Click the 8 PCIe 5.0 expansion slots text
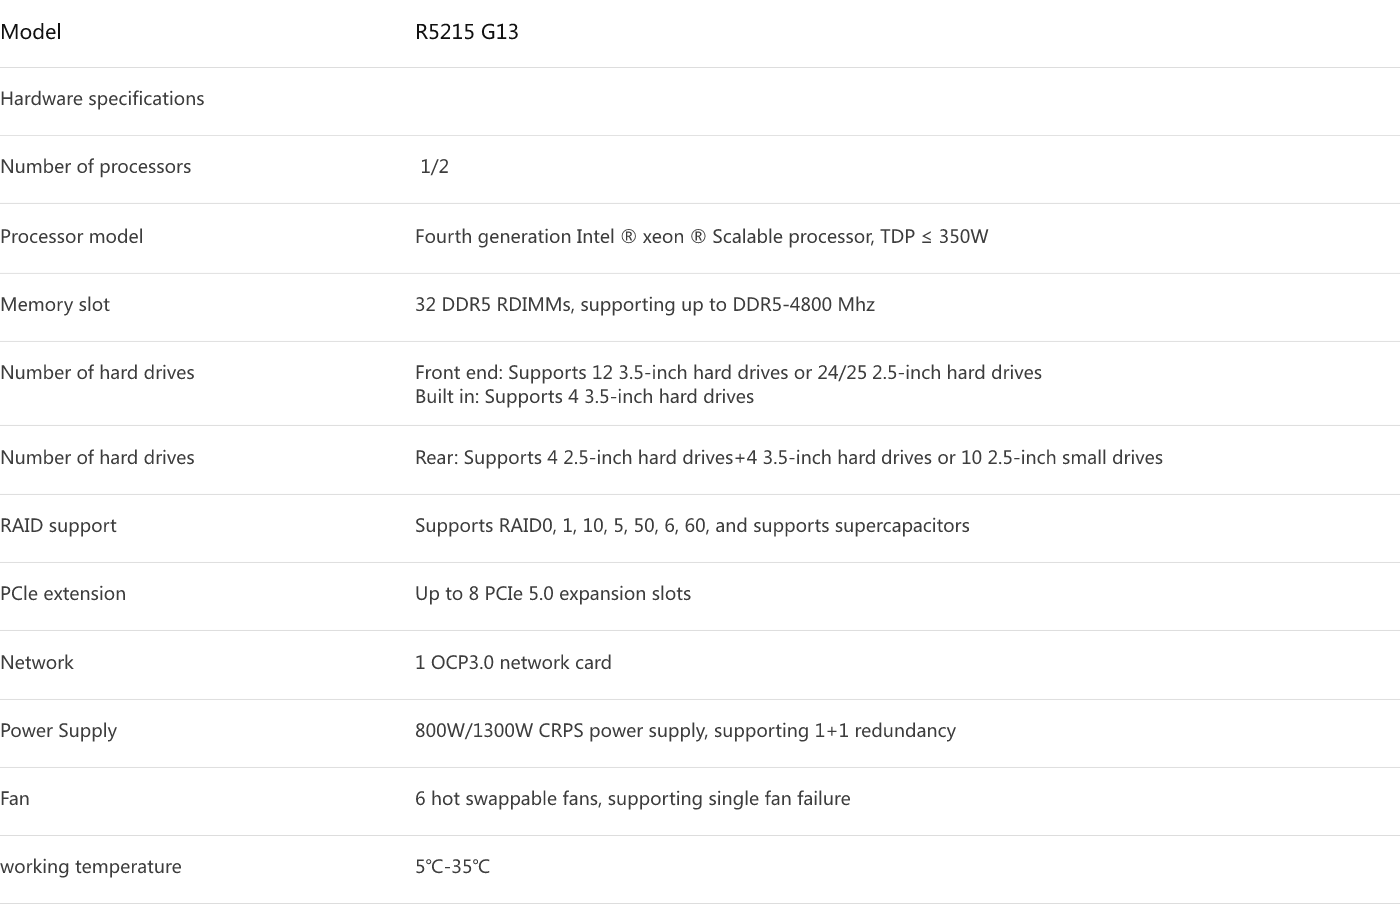The width and height of the screenshot is (1400, 904). point(553,594)
